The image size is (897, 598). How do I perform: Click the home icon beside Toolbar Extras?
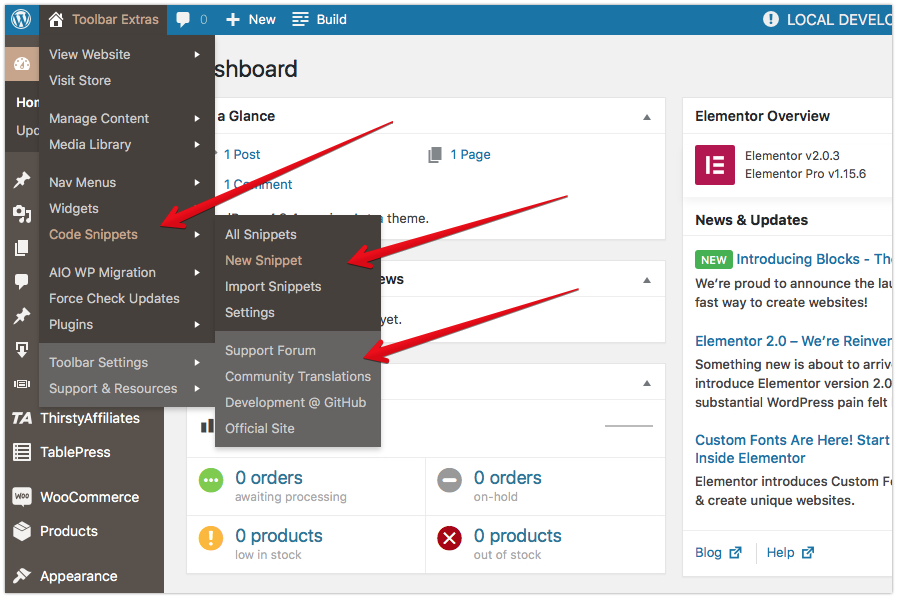tap(55, 19)
